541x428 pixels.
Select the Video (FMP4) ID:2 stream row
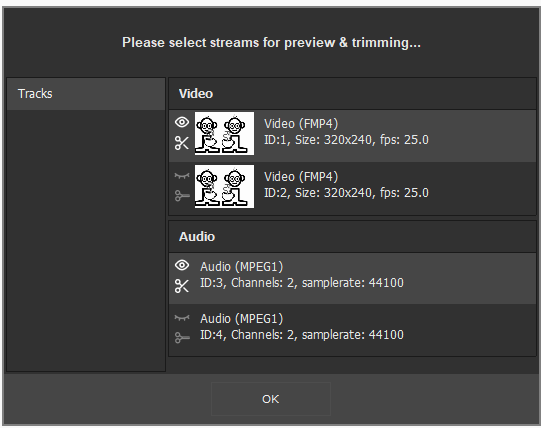pyautogui.click(x=352, y=188)
